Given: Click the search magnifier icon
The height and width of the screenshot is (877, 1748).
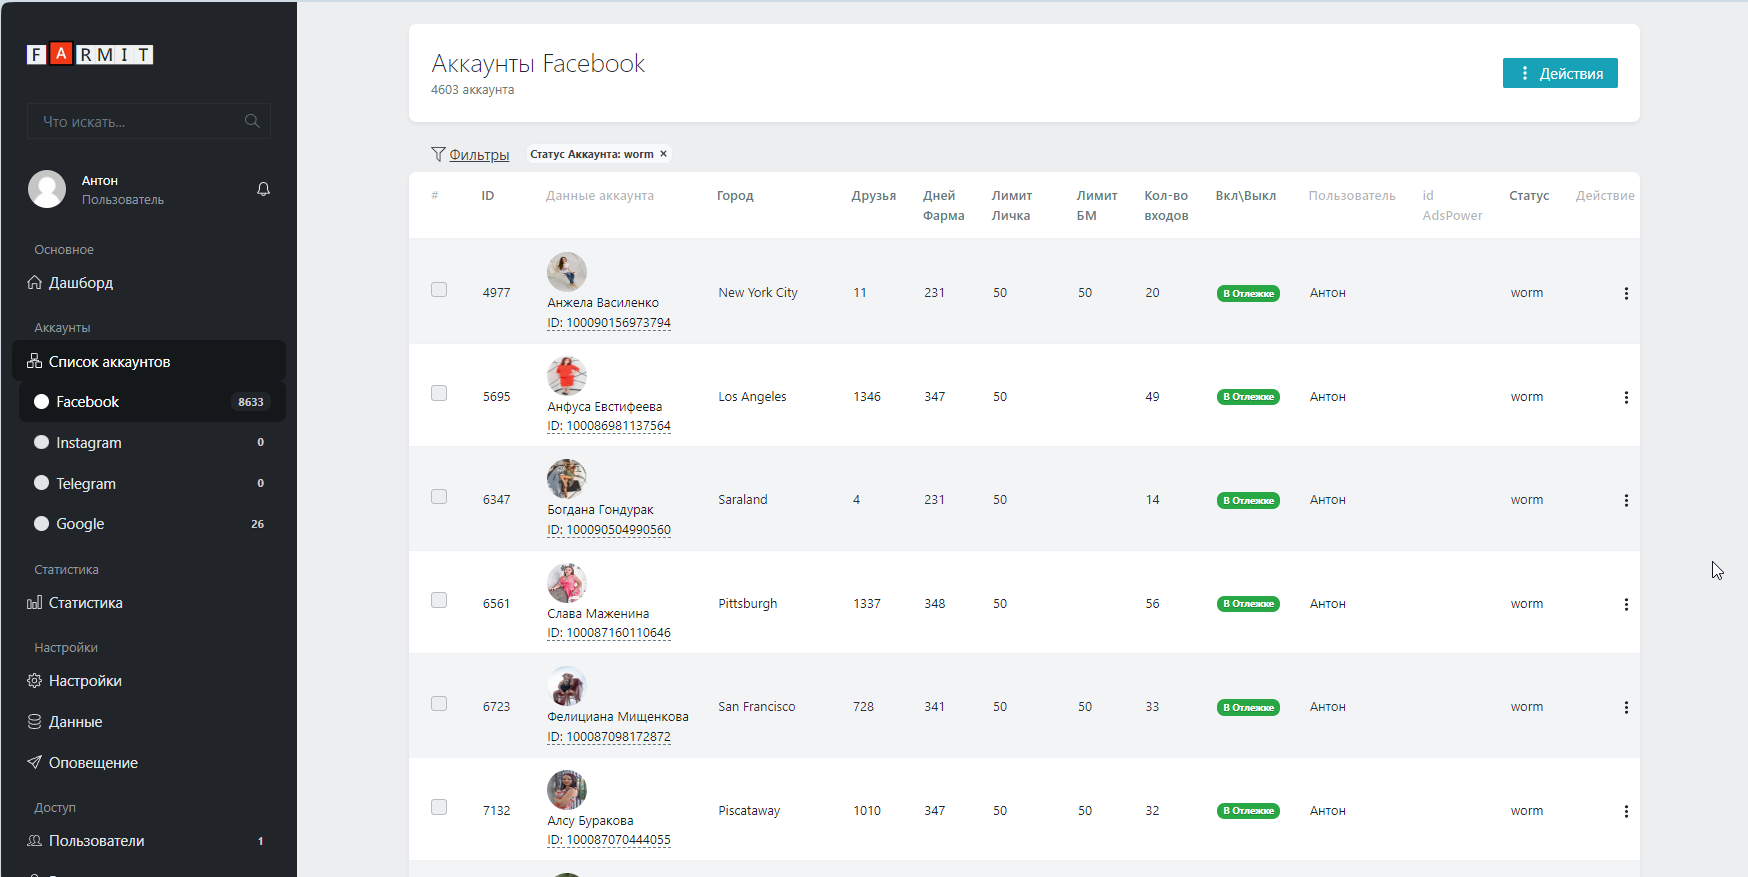Looking at the screenshot, I should (x=252, y=121).
